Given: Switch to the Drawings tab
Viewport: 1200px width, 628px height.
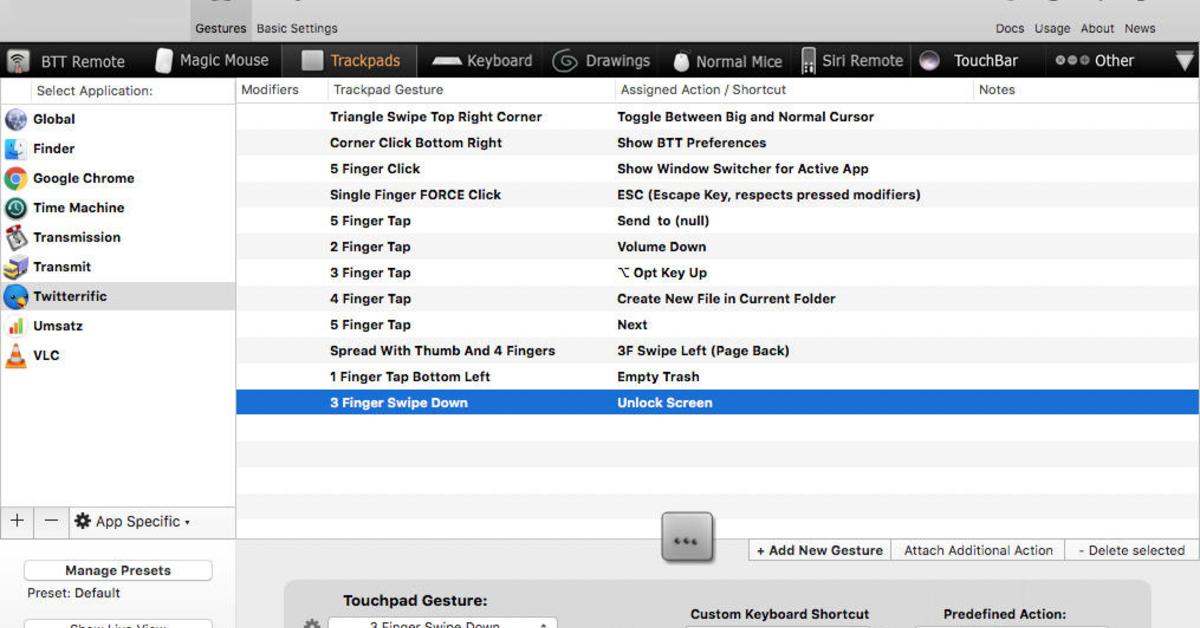Looking at the screenshot, I should [602, 61].
